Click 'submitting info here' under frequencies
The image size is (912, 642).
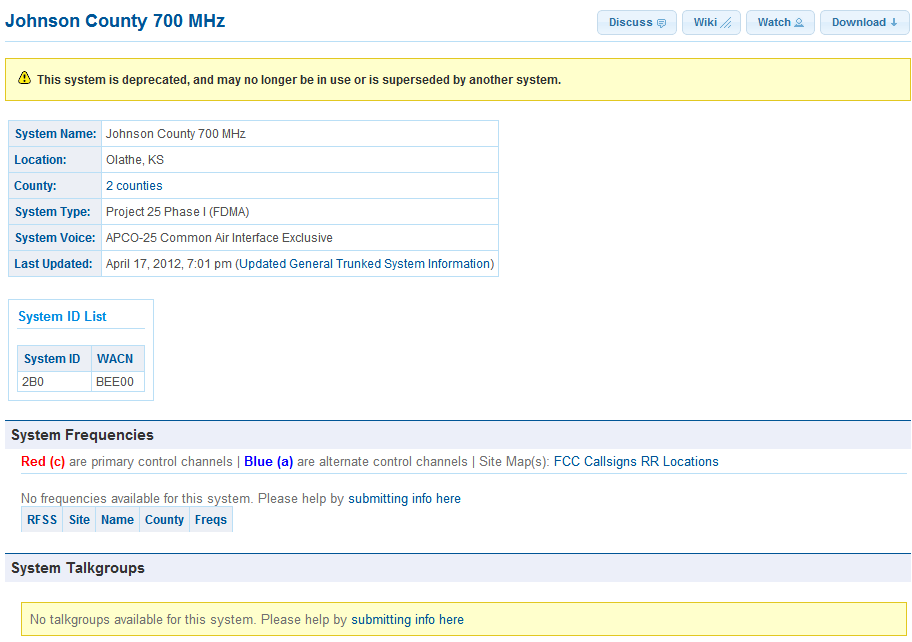click(x=404, y=498)
